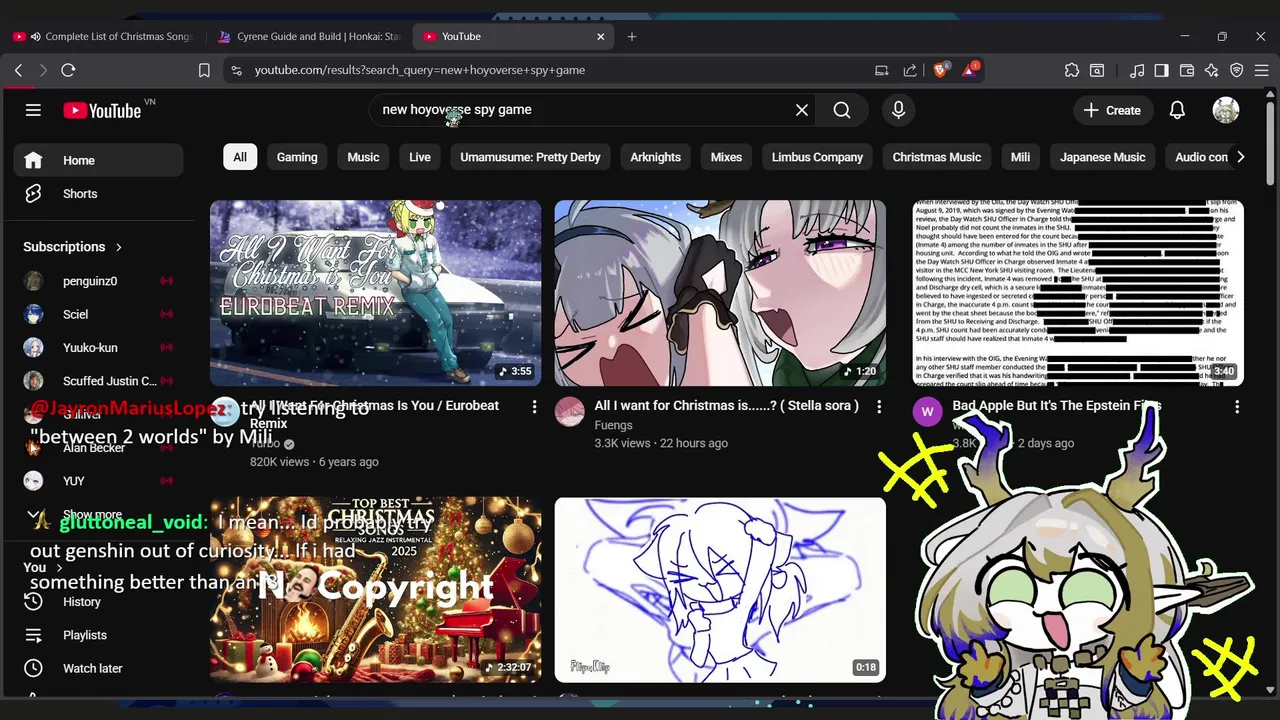This screenshot has height=720, width=1280.
Task: Open the Brave Wallet icon
Action: (1187, 70)
